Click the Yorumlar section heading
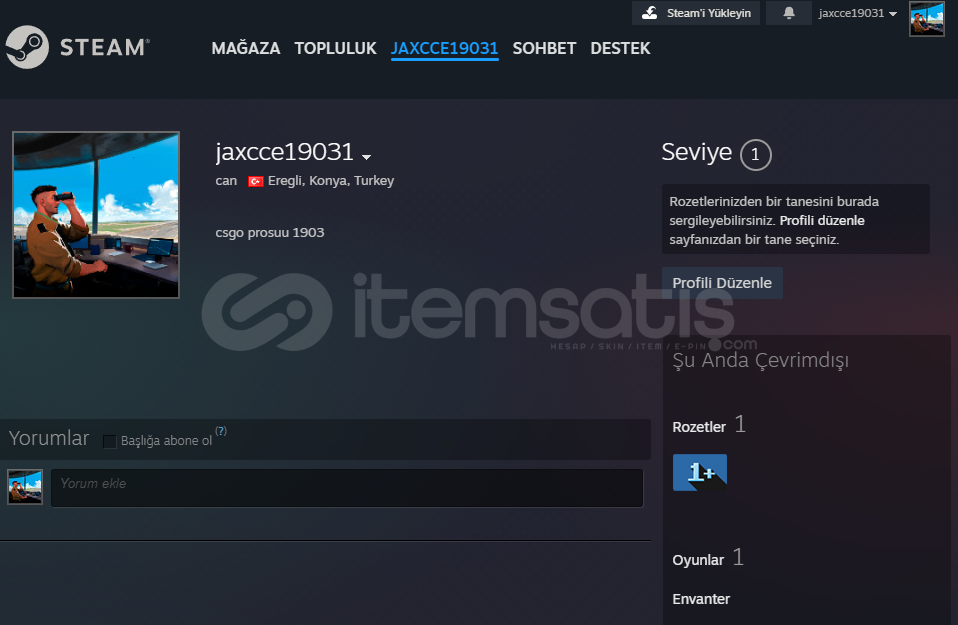958x625 pixels. (49, 438)
